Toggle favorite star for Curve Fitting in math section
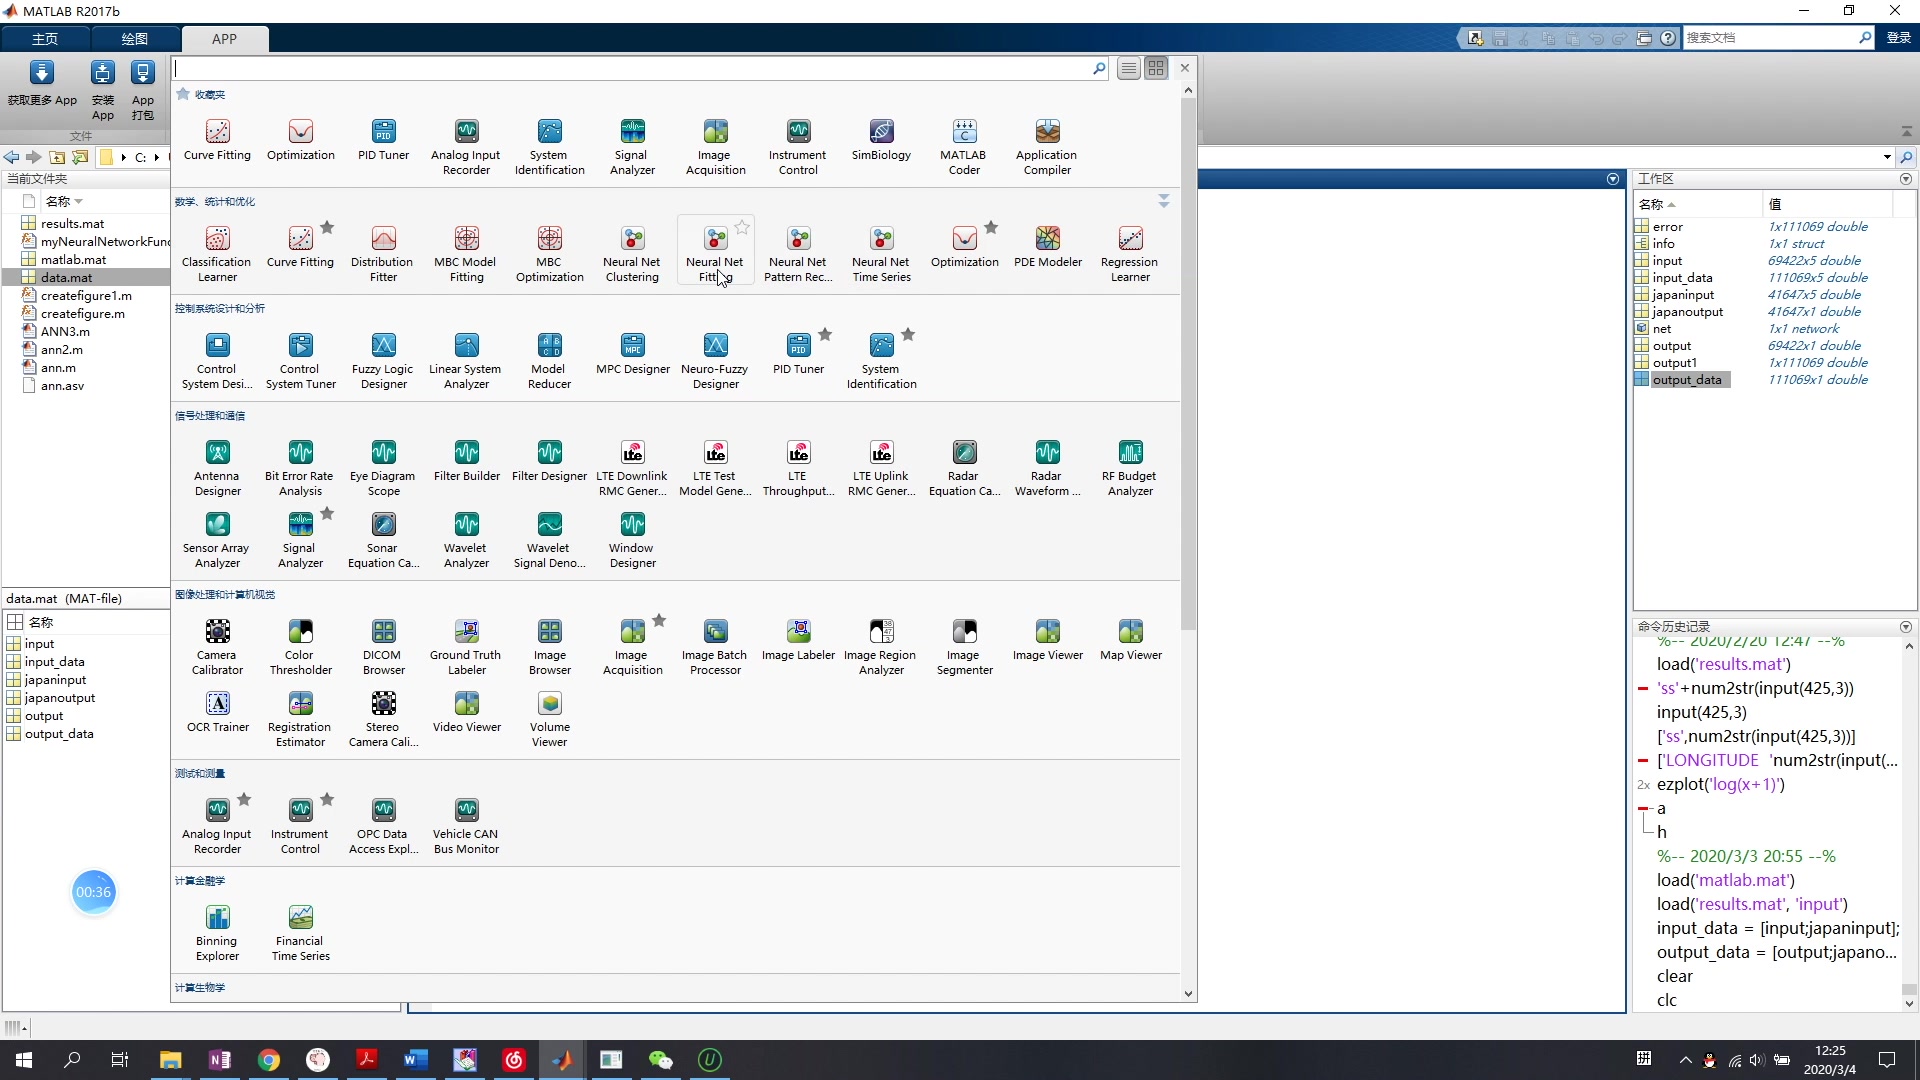This screenshot has height=1080, width=1920. 327,227
